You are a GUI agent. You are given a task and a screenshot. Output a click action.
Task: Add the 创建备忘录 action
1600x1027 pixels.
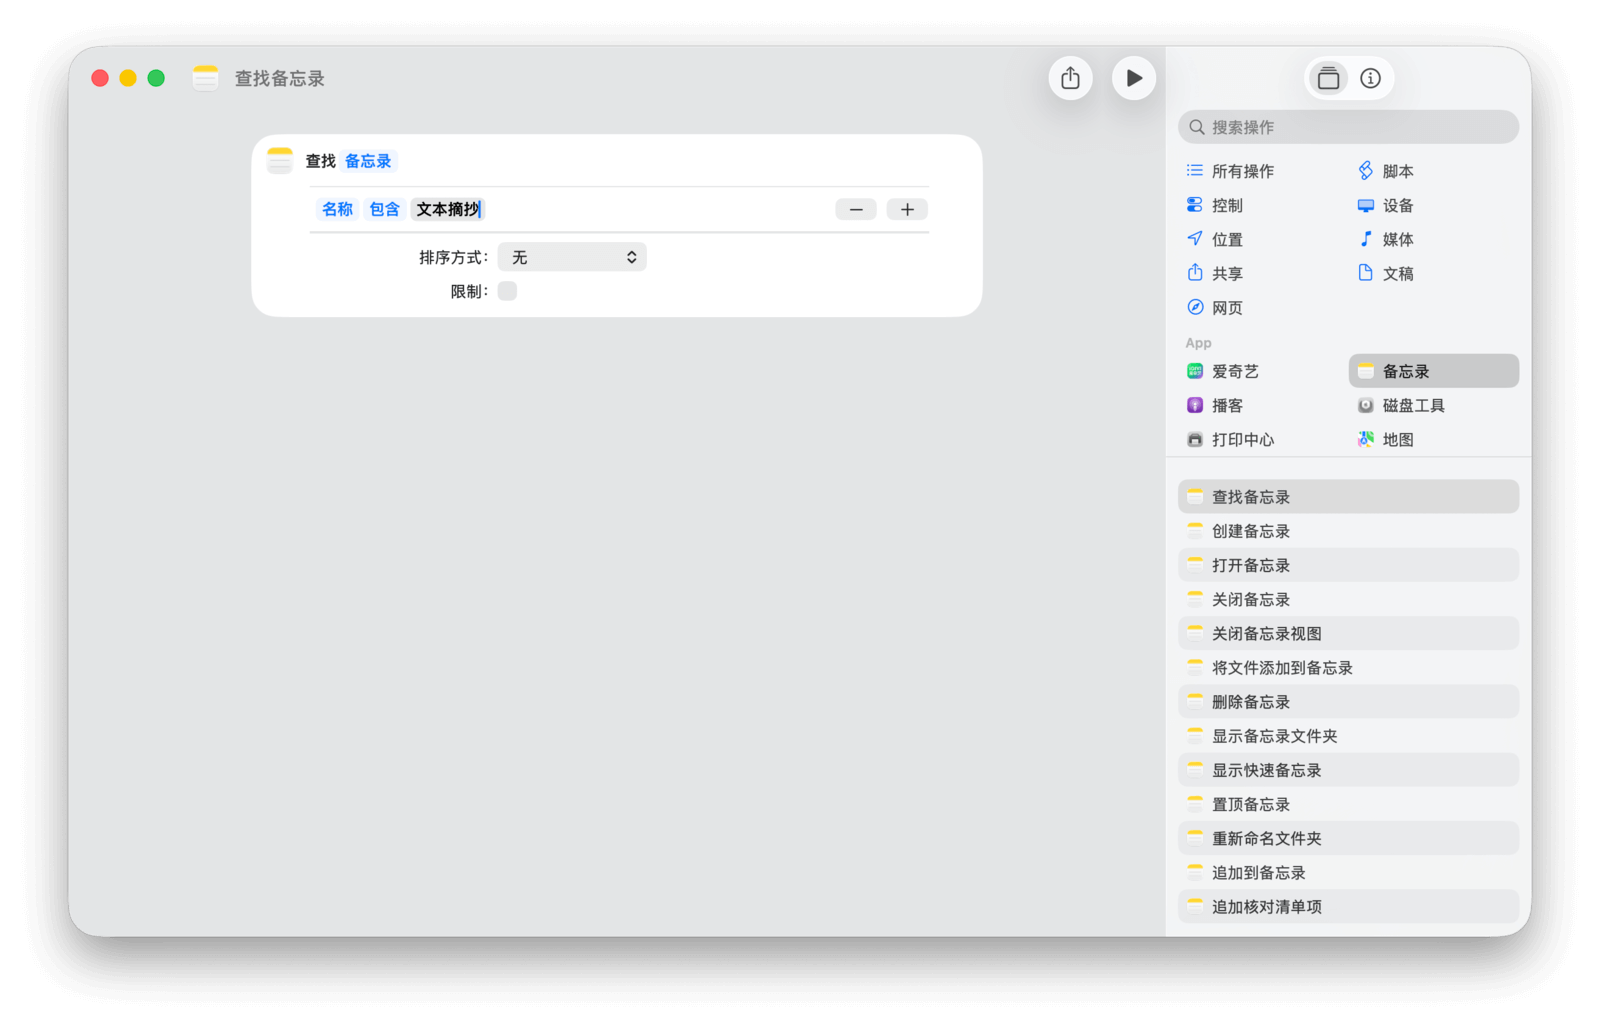1250,531
